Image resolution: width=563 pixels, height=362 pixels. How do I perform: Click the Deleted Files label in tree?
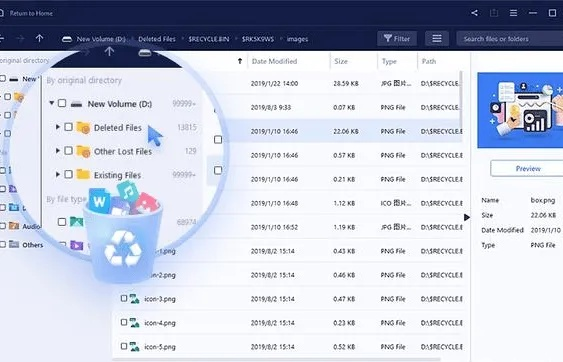118,128
